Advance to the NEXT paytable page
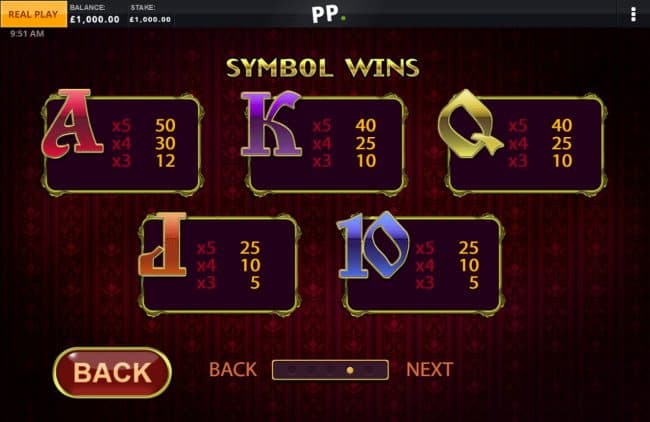This screenshot has width=650, height=422. pos(429,369)
